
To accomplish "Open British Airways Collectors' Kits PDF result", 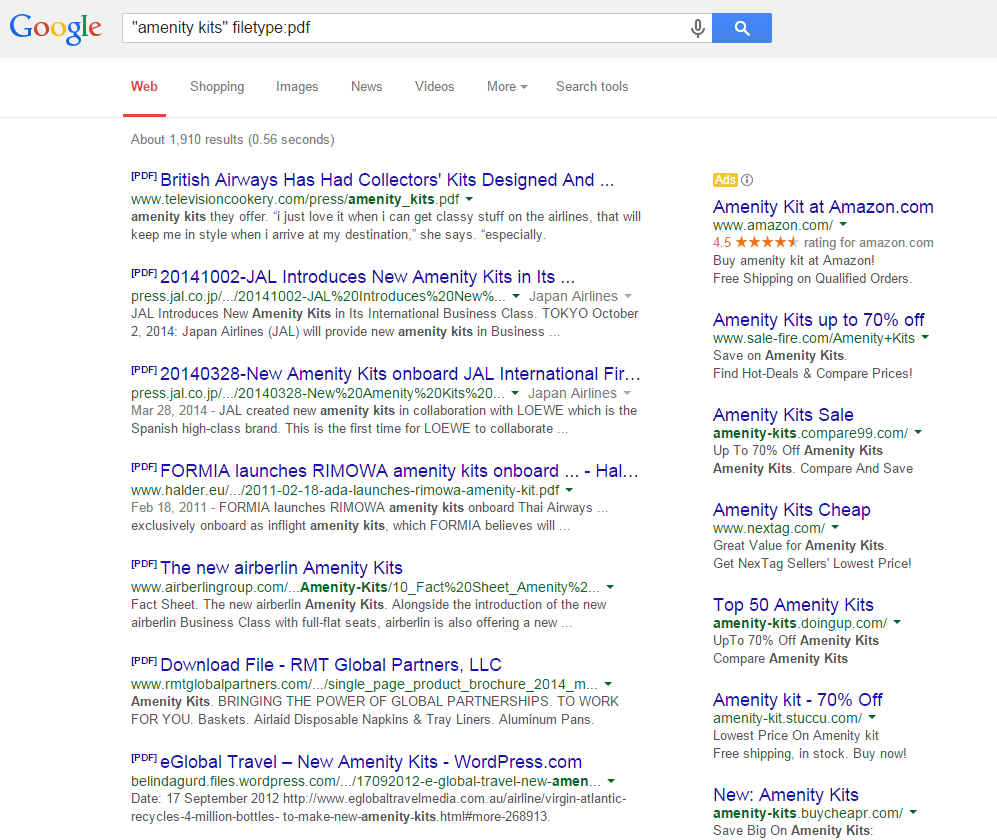I will [x=387, y=180].
